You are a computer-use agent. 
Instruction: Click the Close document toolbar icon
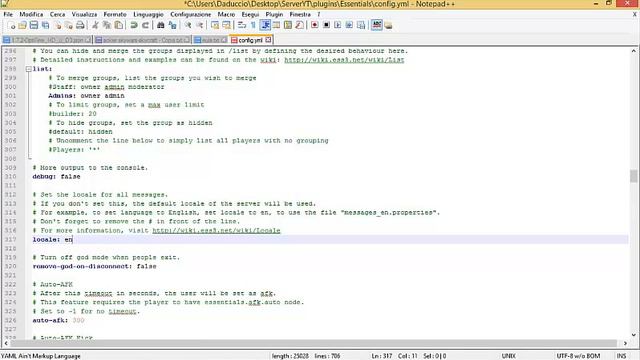[57, 25]
